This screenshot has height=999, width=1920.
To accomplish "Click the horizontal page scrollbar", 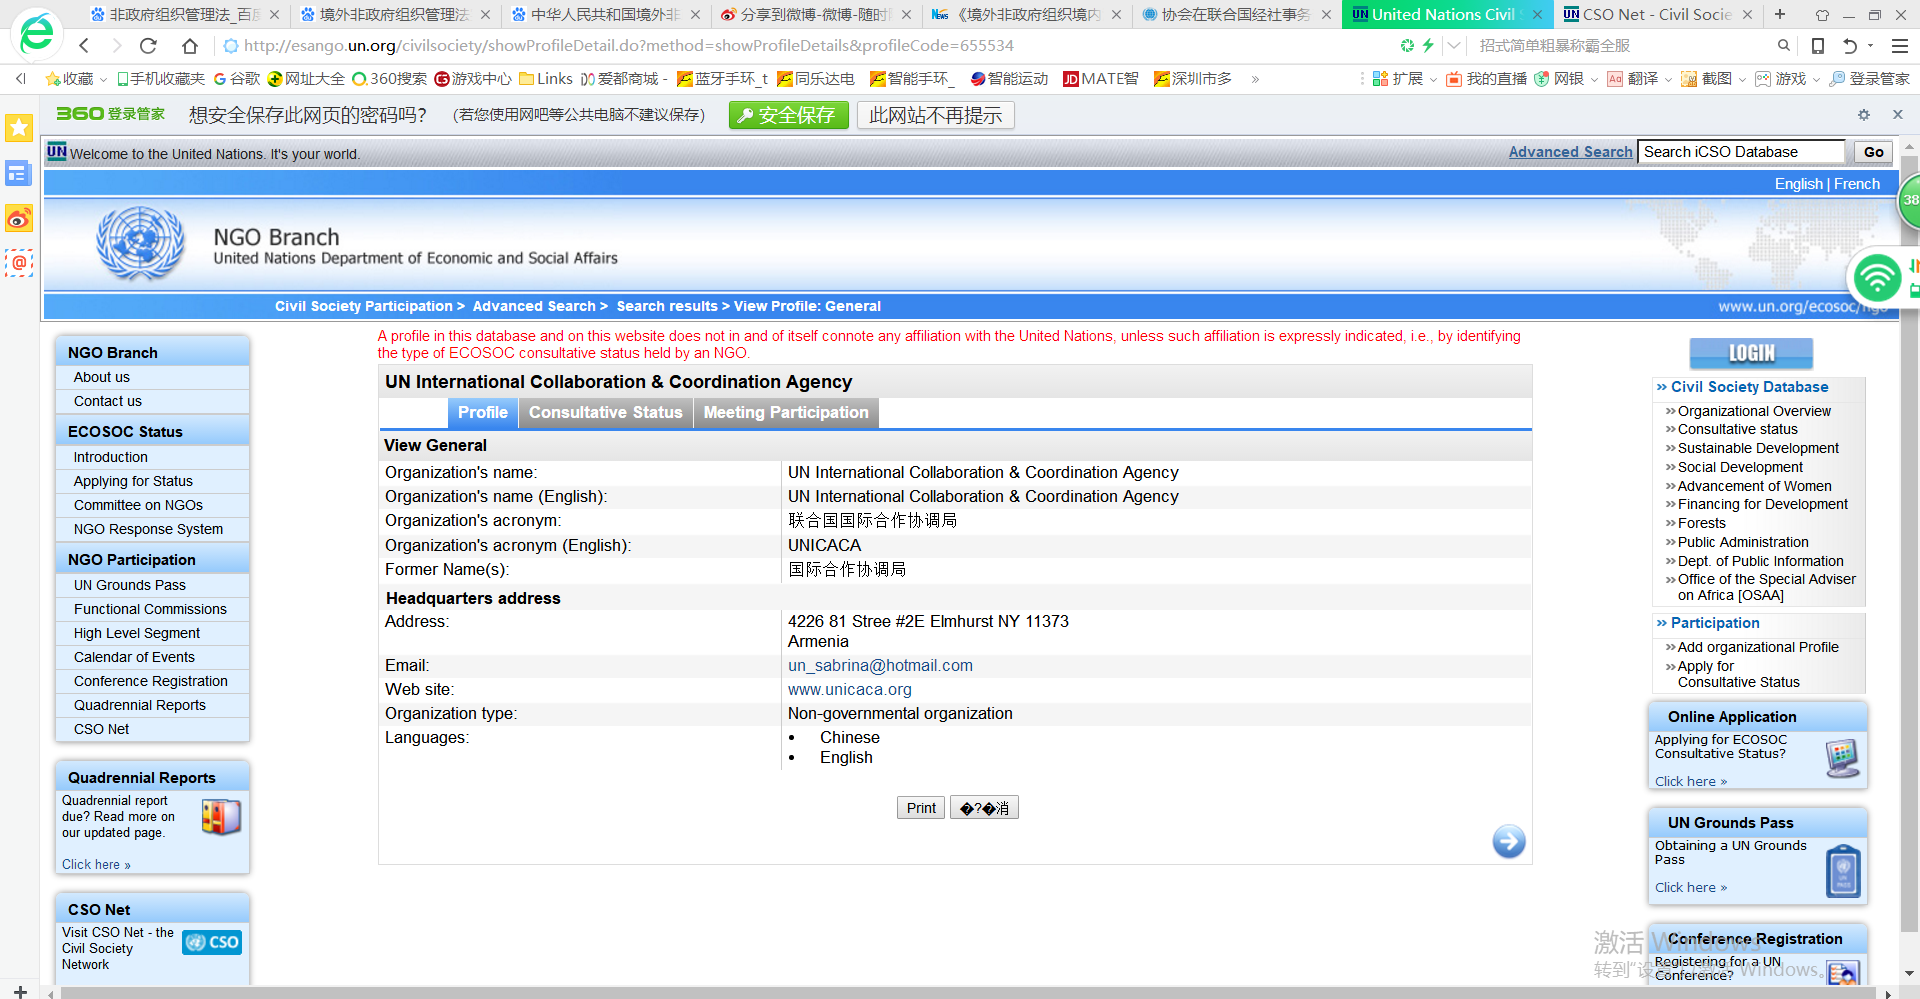I will 968,993.
